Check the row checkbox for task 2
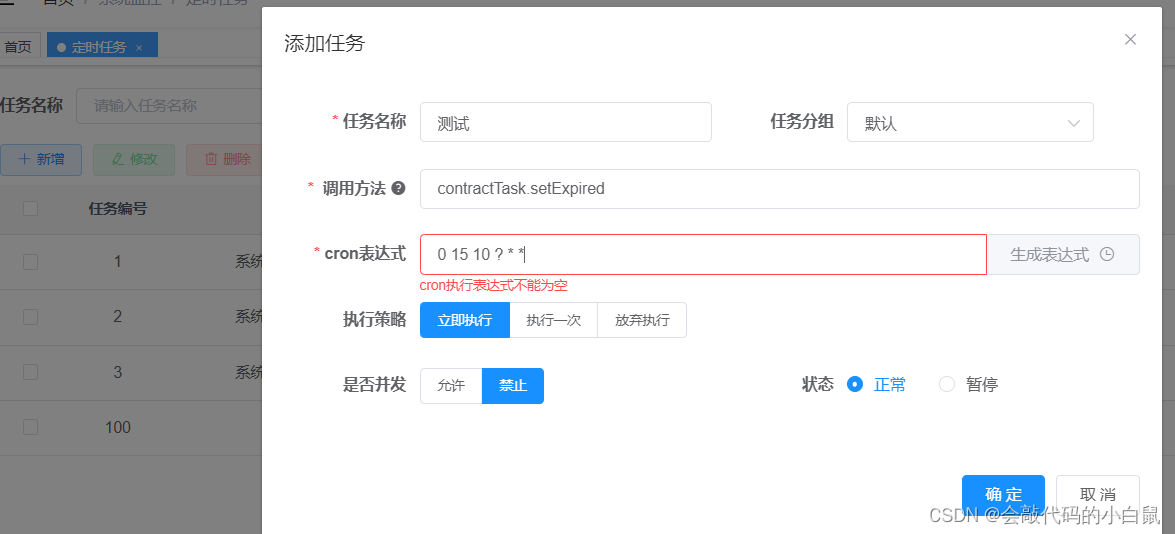Viewport: 1175px width, 534px height. point(30,317)
